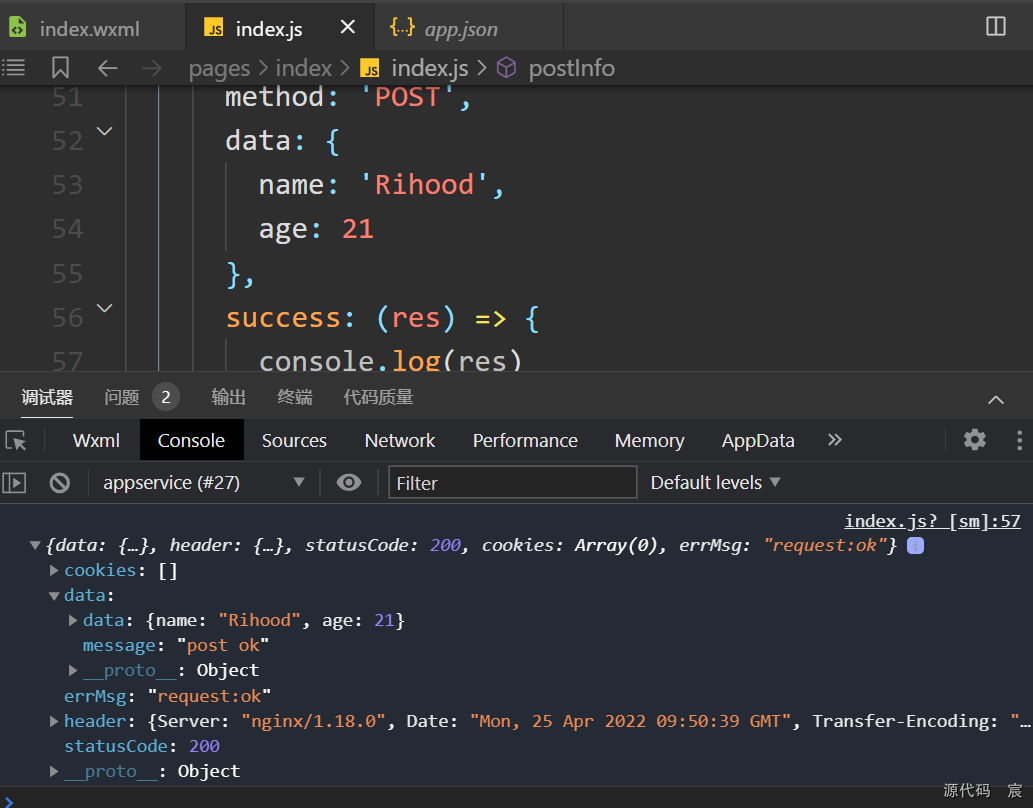Open the devtools three-dot menu

coord(1019,440)
